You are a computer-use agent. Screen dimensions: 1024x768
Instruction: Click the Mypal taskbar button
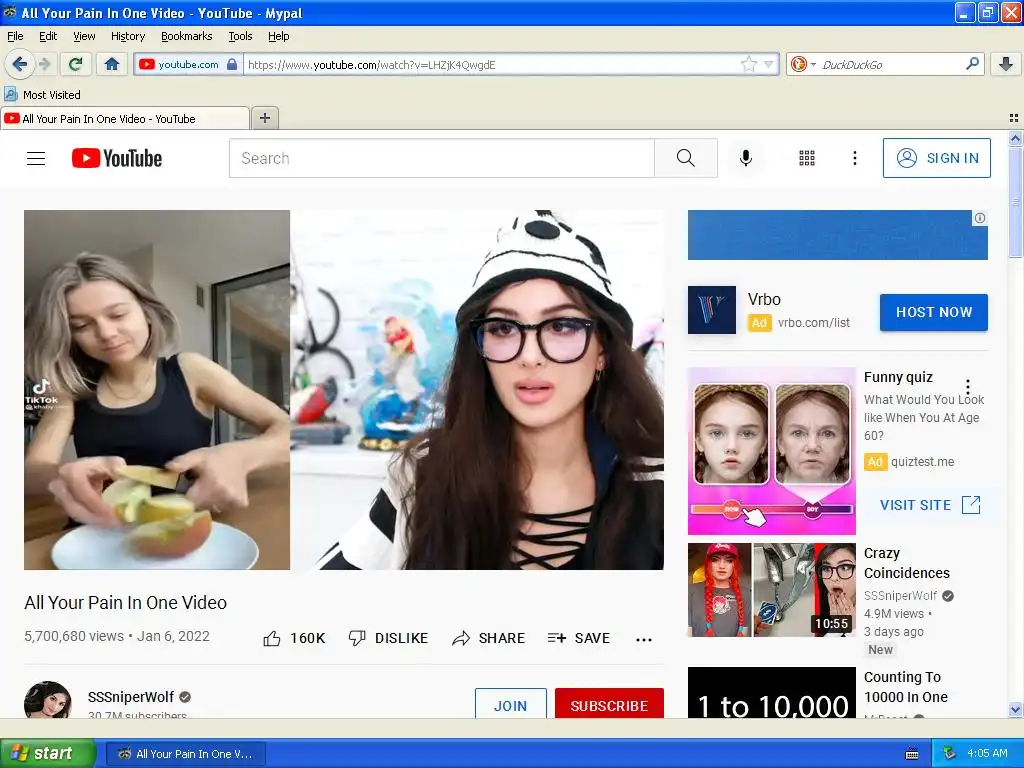(x=186, y=754)
